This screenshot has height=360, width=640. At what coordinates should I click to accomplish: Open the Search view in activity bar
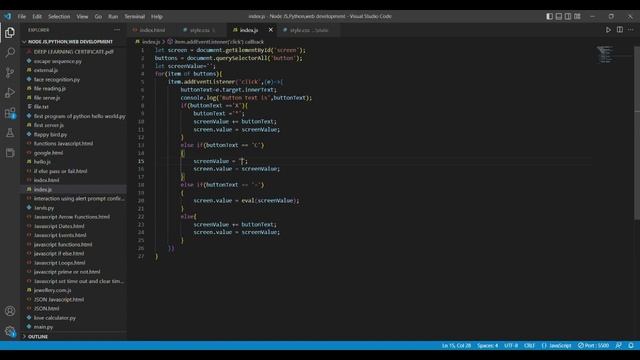[x=10, y=52]
